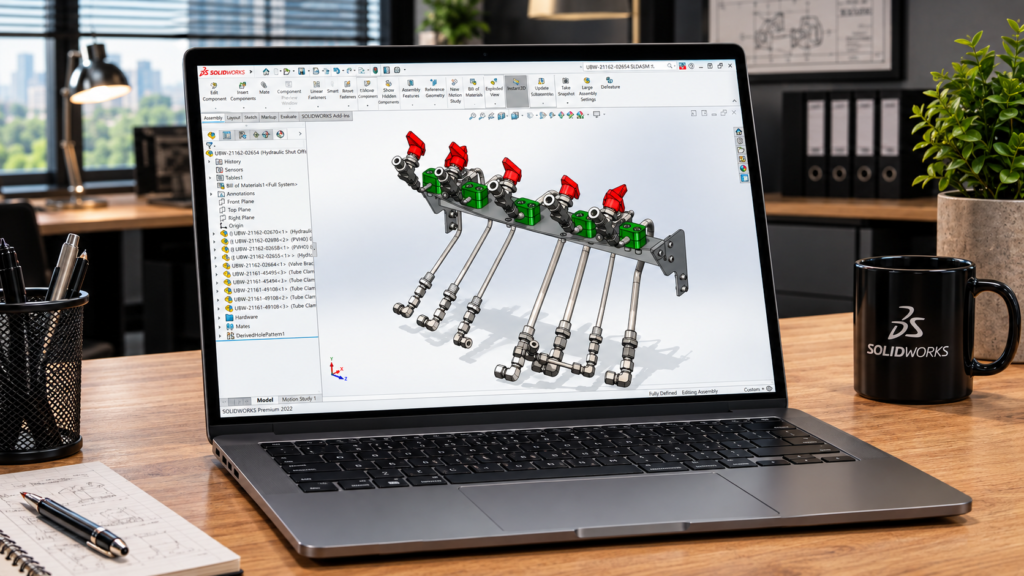Select the Front Plane item
The width and height of the screenshot is (1024, 576).
click(x=236, y=202)
